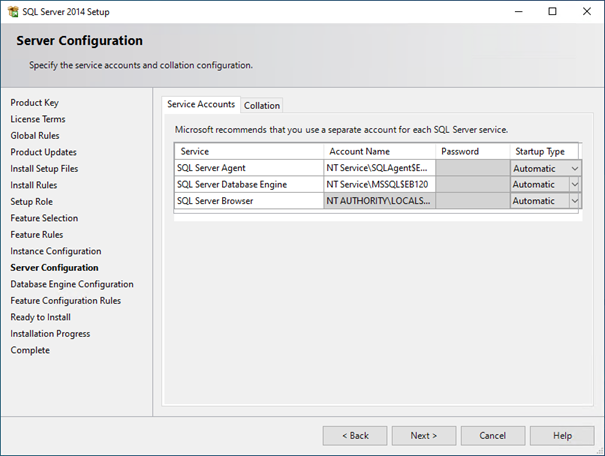The image size is (605, 456).
Task: Click Instance Configuration step in sidebar
Action: (56, 251)
